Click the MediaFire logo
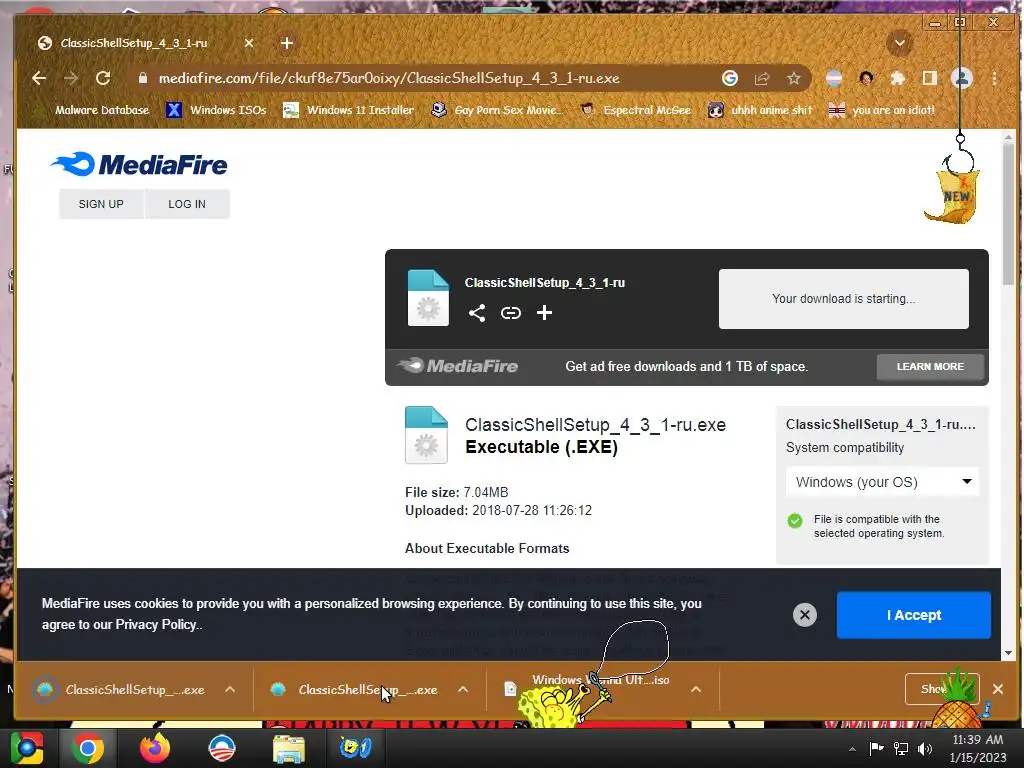The width and height of the screenshot is (1024, 768). [x=139, y=165]
